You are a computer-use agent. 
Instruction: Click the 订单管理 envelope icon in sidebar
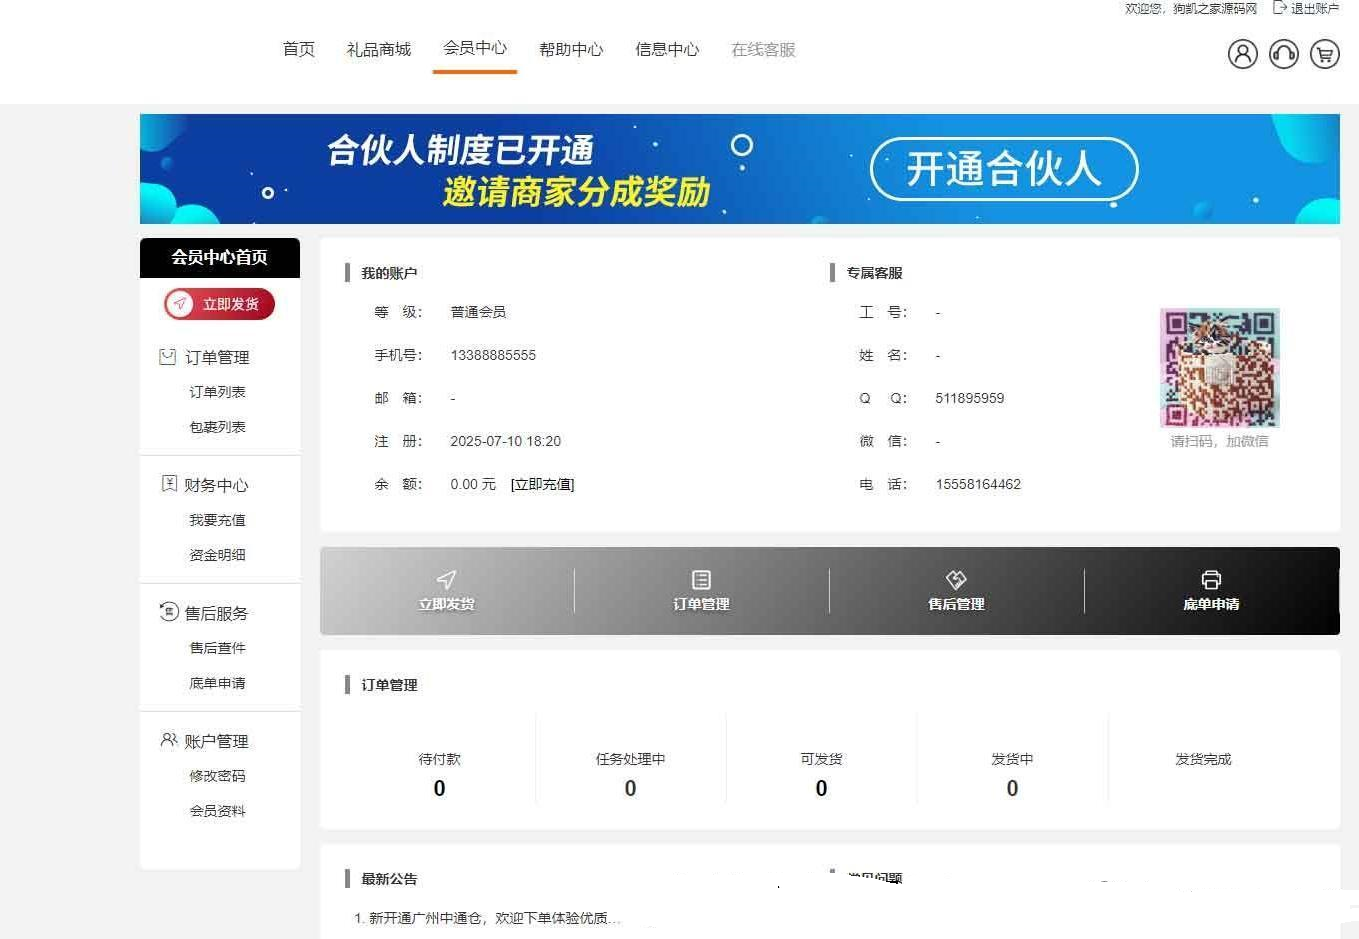click(168, 355)
